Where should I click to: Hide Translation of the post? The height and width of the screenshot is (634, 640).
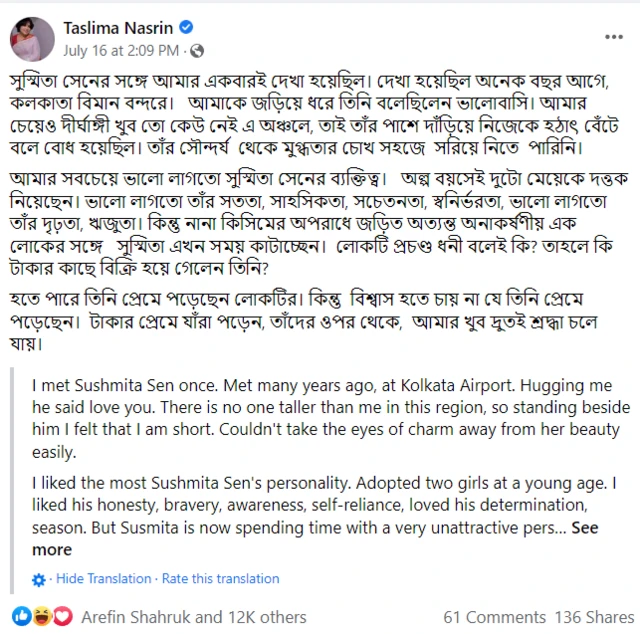pyautogui.click(x=104, y=579)
